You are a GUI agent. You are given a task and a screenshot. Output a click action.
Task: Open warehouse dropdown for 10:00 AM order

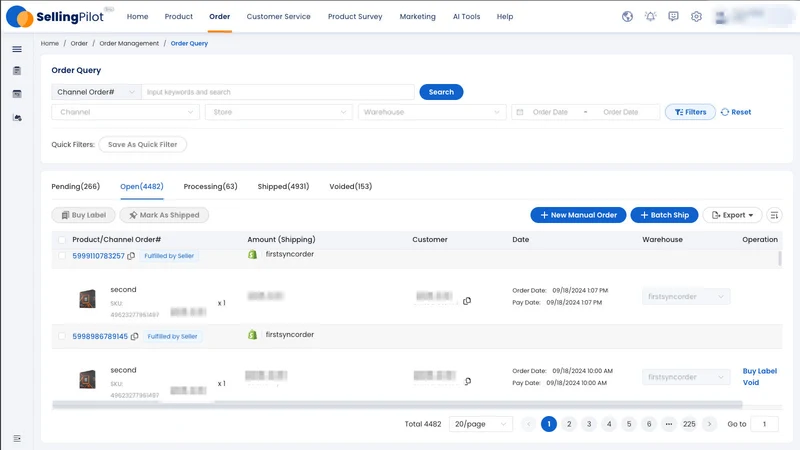point(686,377)
